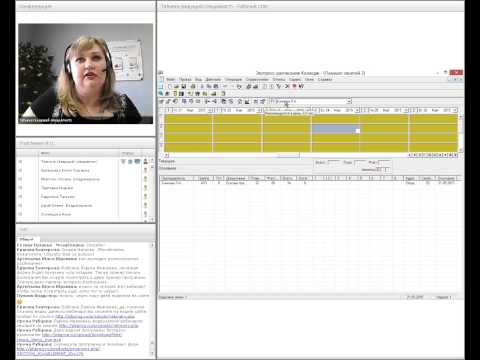Click the print icon in the top toolbar
The width and height of the screenshot is (480, 360).
193,86
